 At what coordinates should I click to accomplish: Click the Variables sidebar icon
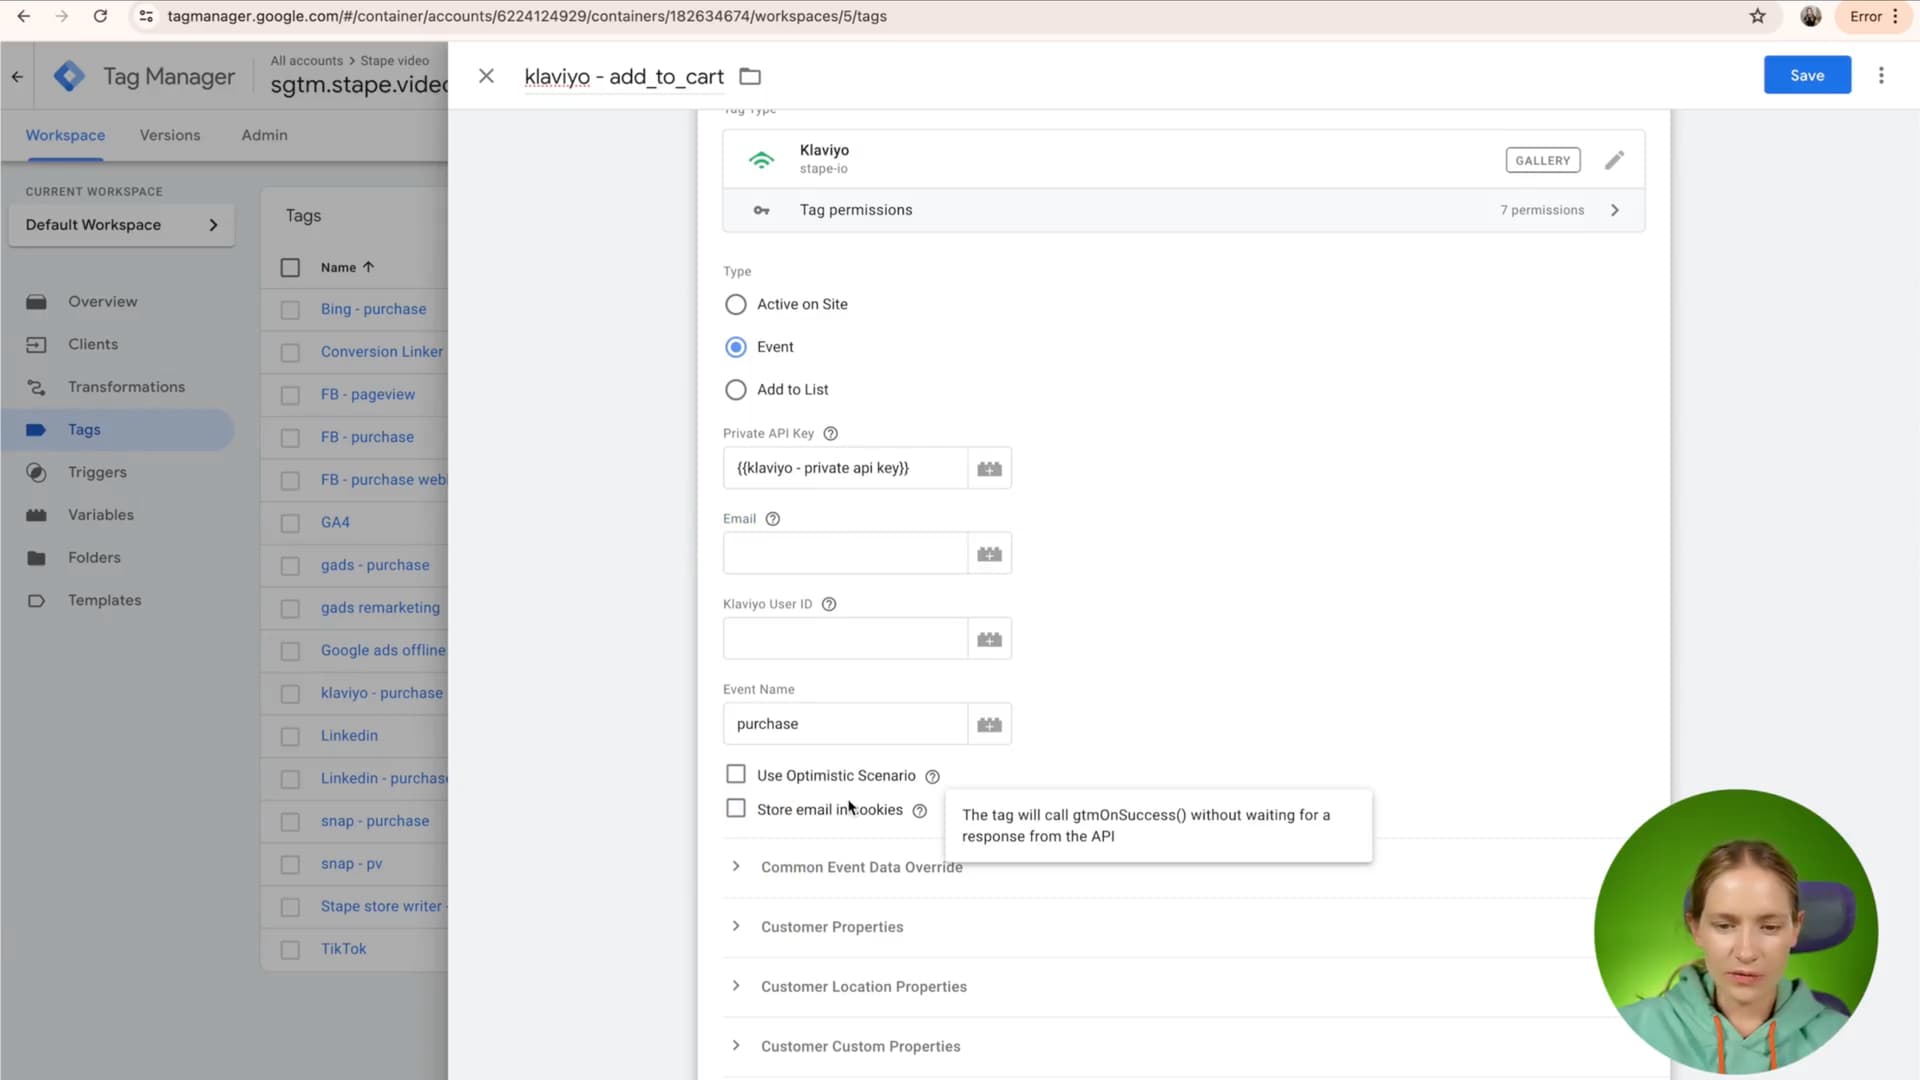37,515
